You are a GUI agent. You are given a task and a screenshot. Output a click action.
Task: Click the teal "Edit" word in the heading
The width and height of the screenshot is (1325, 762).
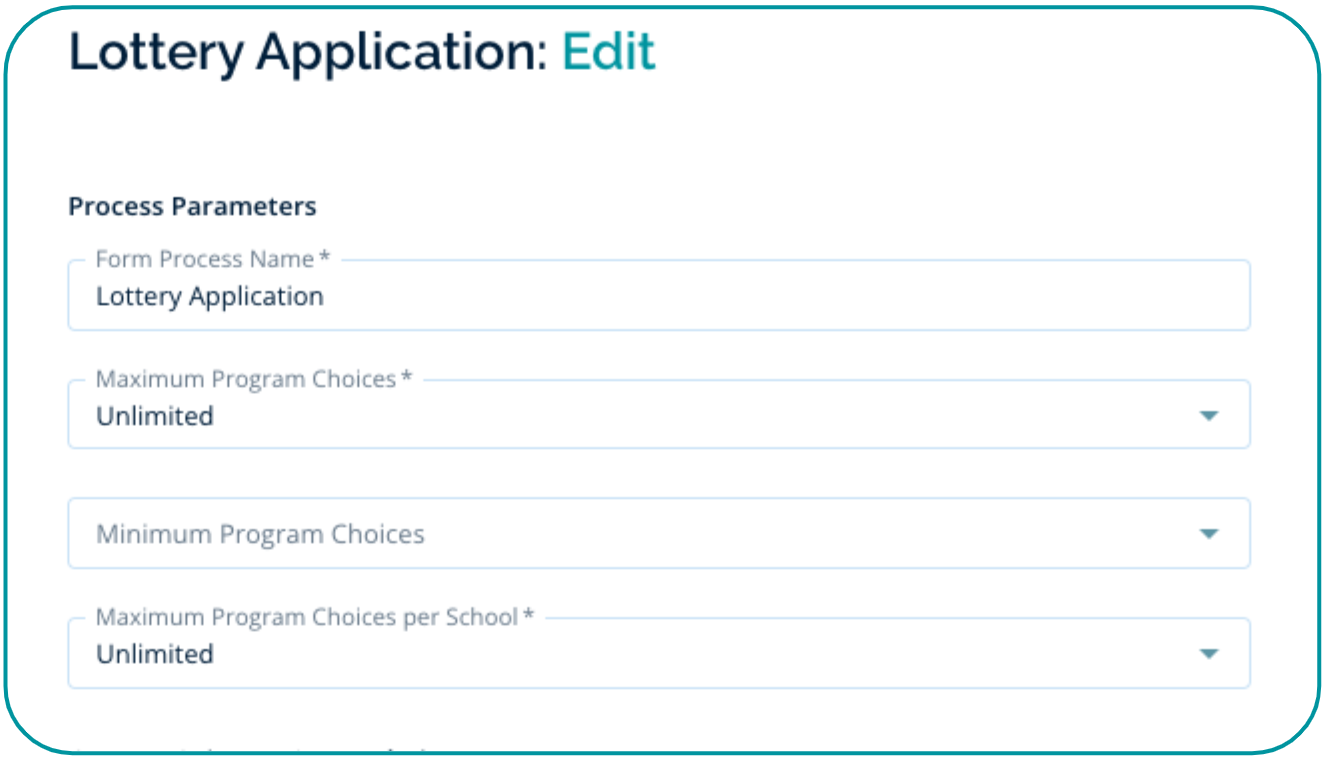tap(608, 52)
